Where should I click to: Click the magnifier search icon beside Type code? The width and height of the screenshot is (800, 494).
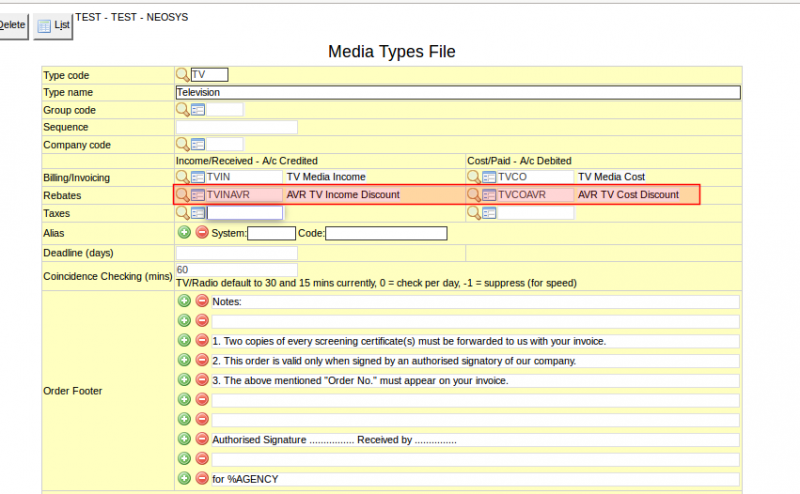point(182,75)
